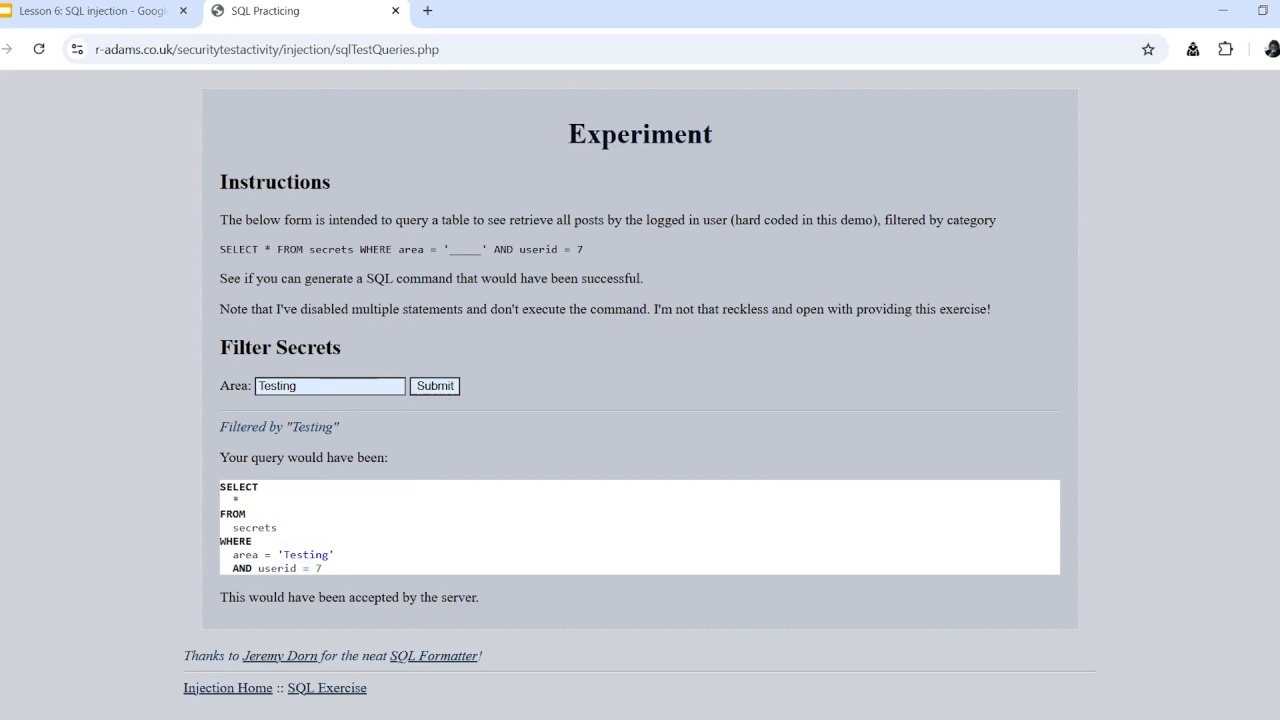Screen dimensions: 1280x720
Task: Click the 'Your query would have been:' text
Action: (304, 457)
